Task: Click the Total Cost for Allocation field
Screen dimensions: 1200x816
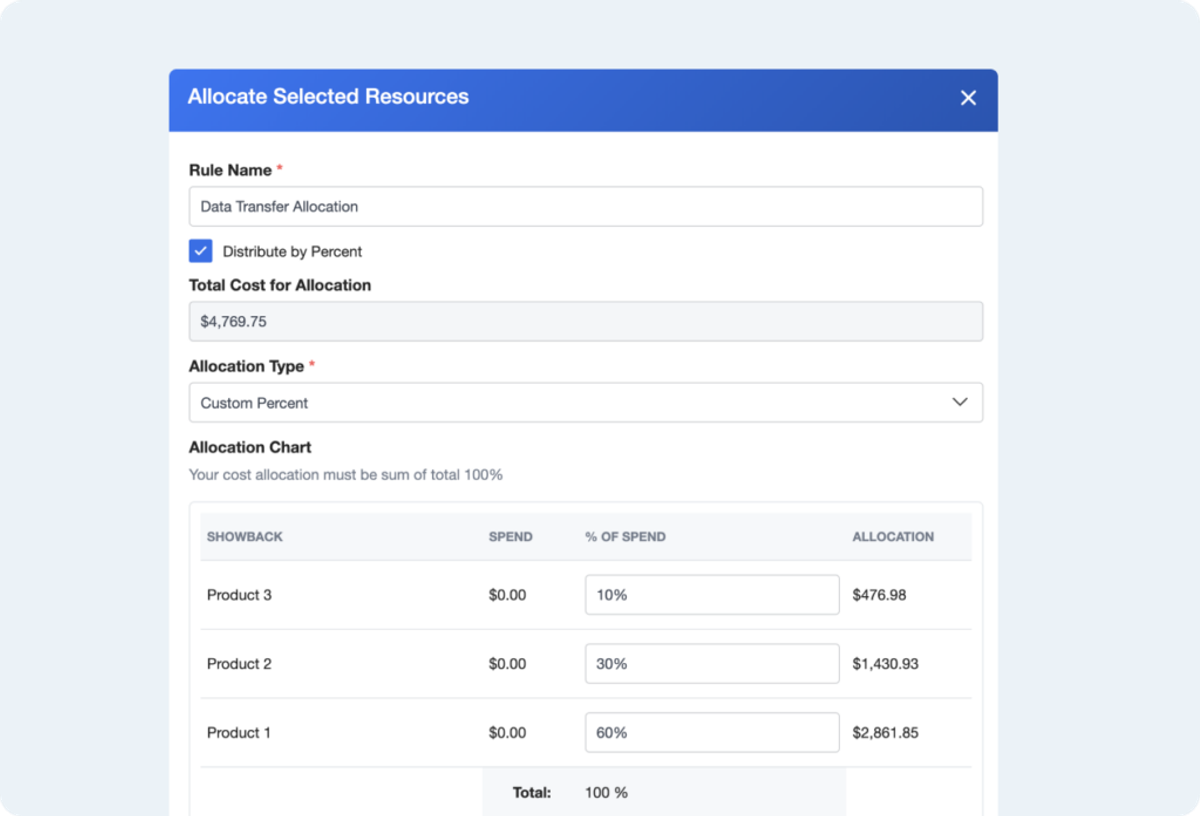Action: 586,321
